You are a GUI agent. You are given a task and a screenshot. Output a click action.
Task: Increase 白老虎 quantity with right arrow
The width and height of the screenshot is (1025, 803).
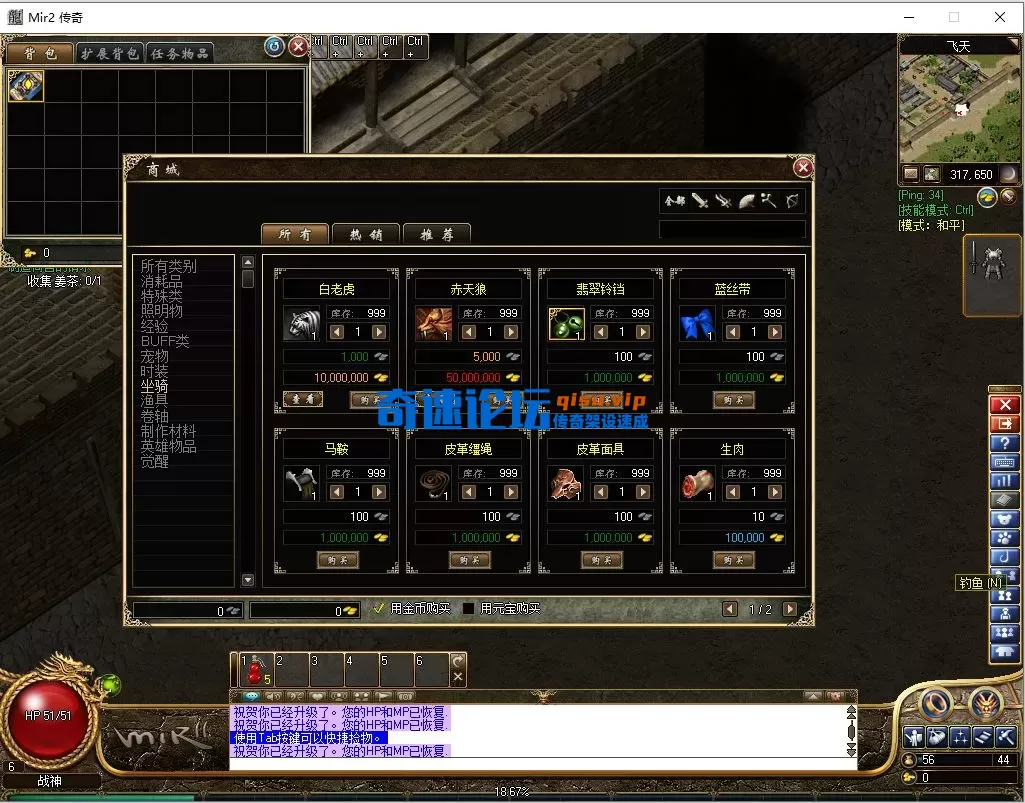tap(380, 331)
